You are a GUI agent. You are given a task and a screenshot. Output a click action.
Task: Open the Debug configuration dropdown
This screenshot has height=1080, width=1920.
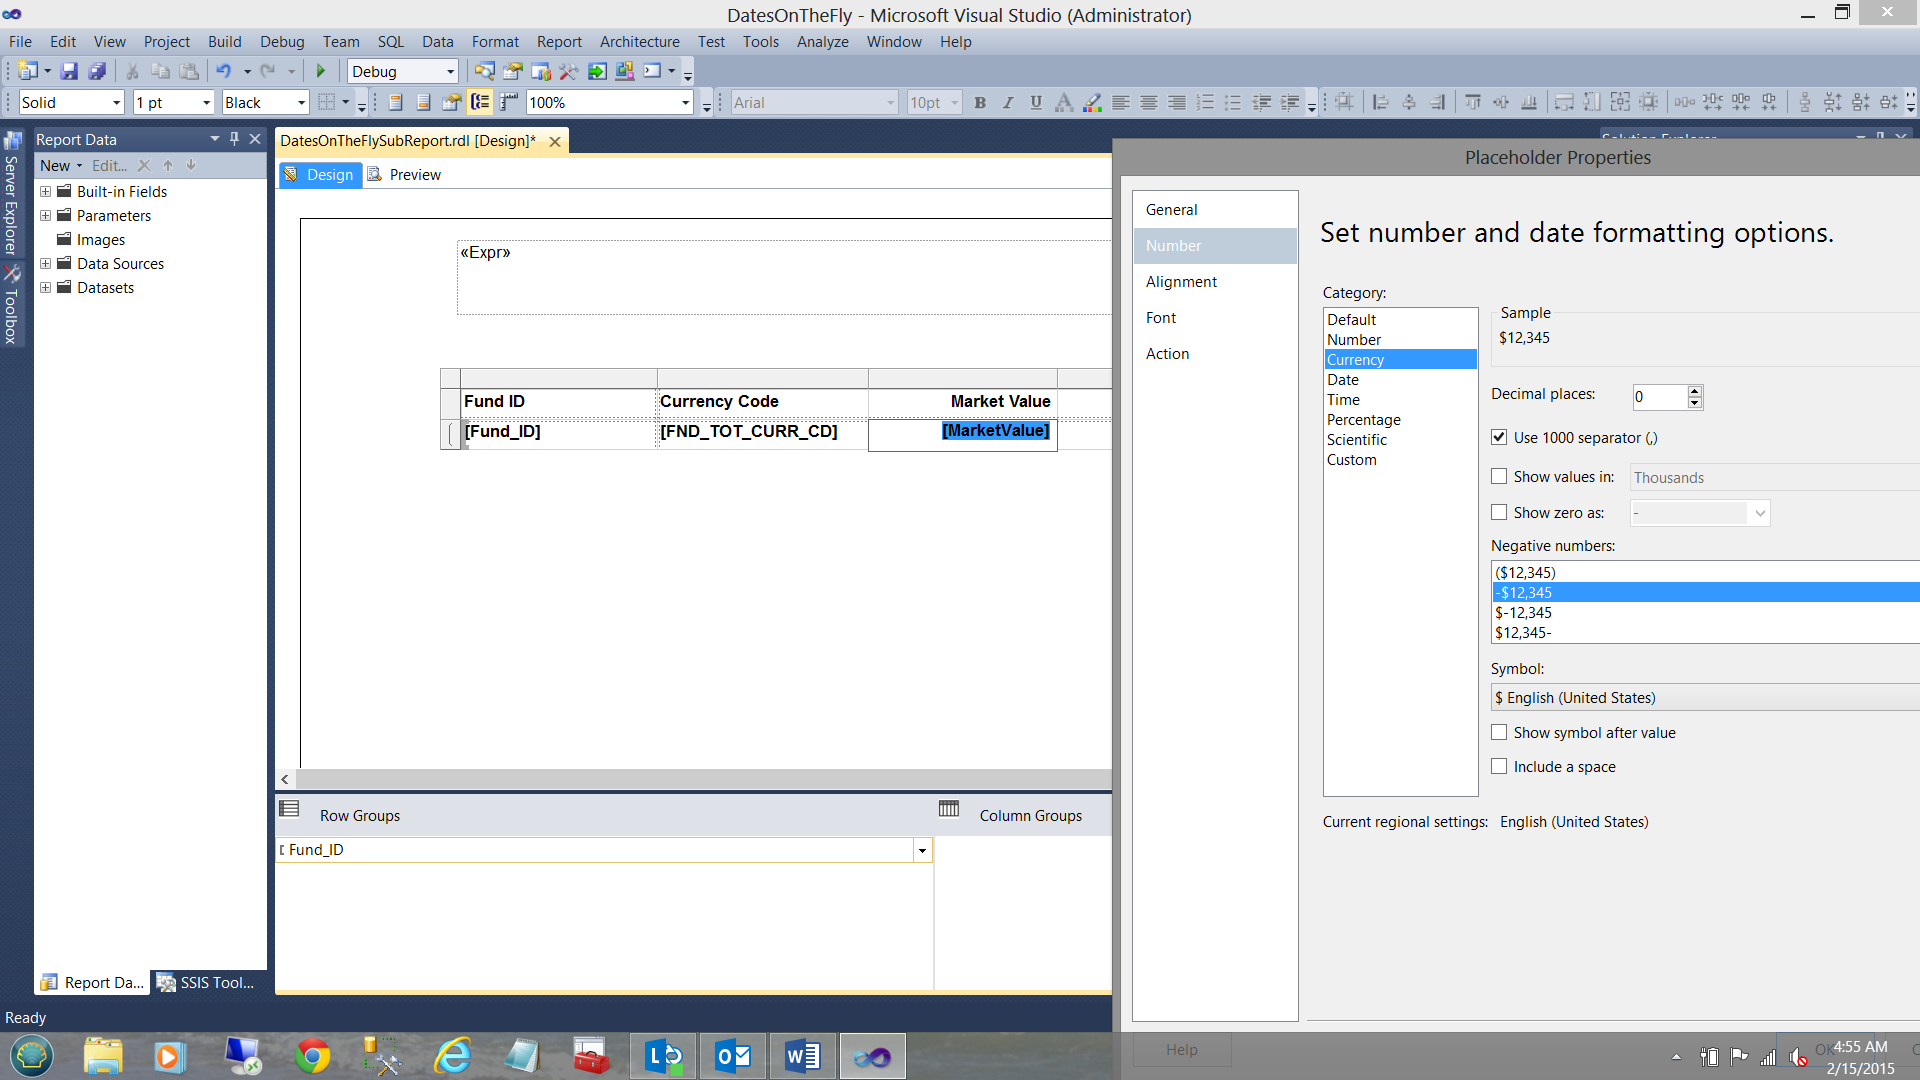450,72
